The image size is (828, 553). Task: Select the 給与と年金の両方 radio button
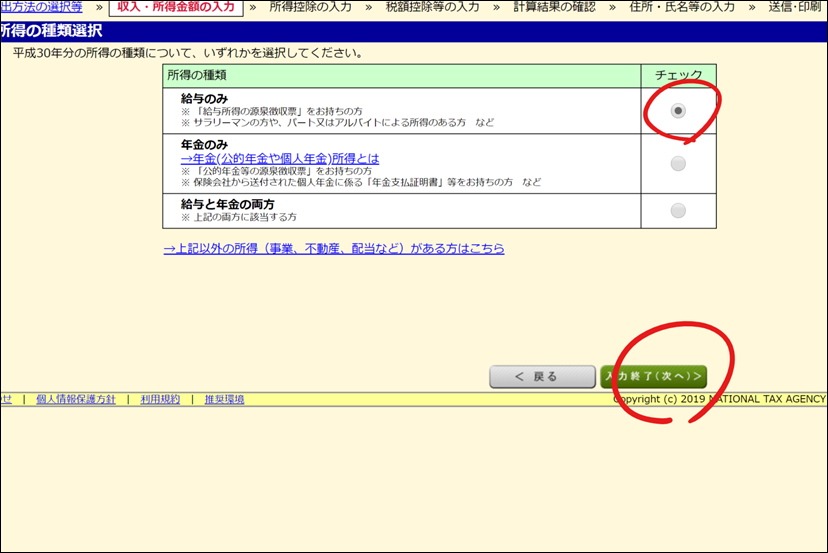[x=678, y=210]
